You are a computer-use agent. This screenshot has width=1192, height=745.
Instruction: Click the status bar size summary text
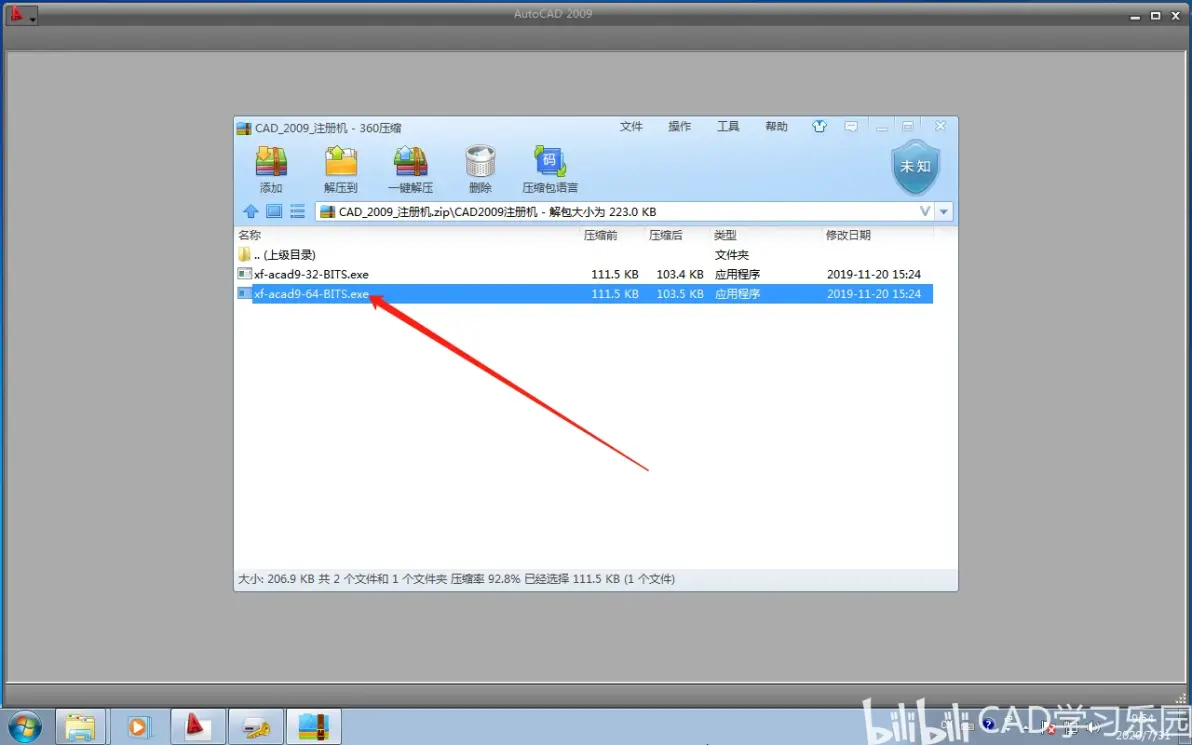click(456, 579)
